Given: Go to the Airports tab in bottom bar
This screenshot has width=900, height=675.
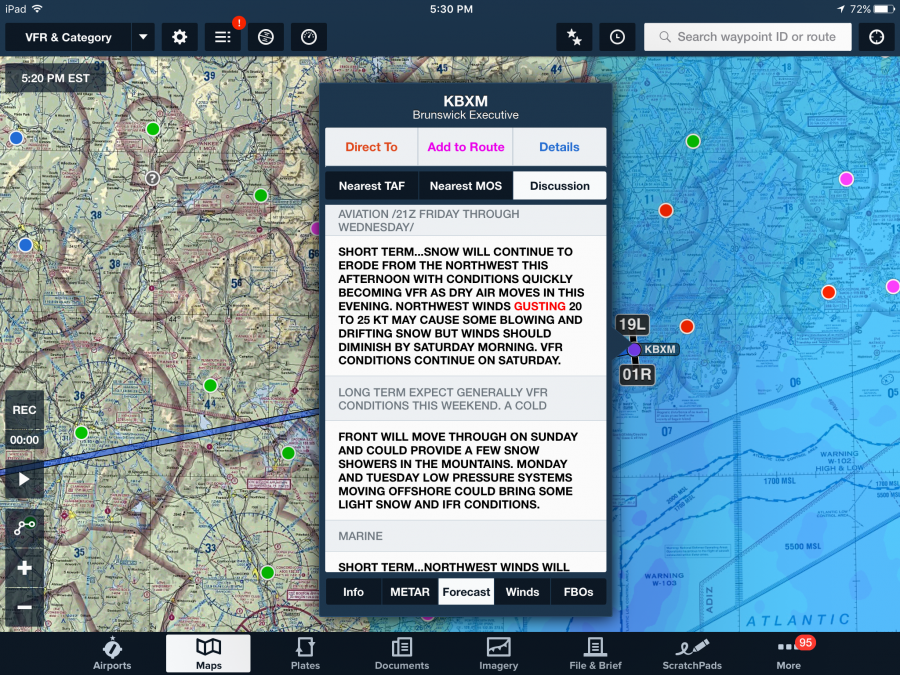Looking at the screenshot, I should tap(112, 653).
